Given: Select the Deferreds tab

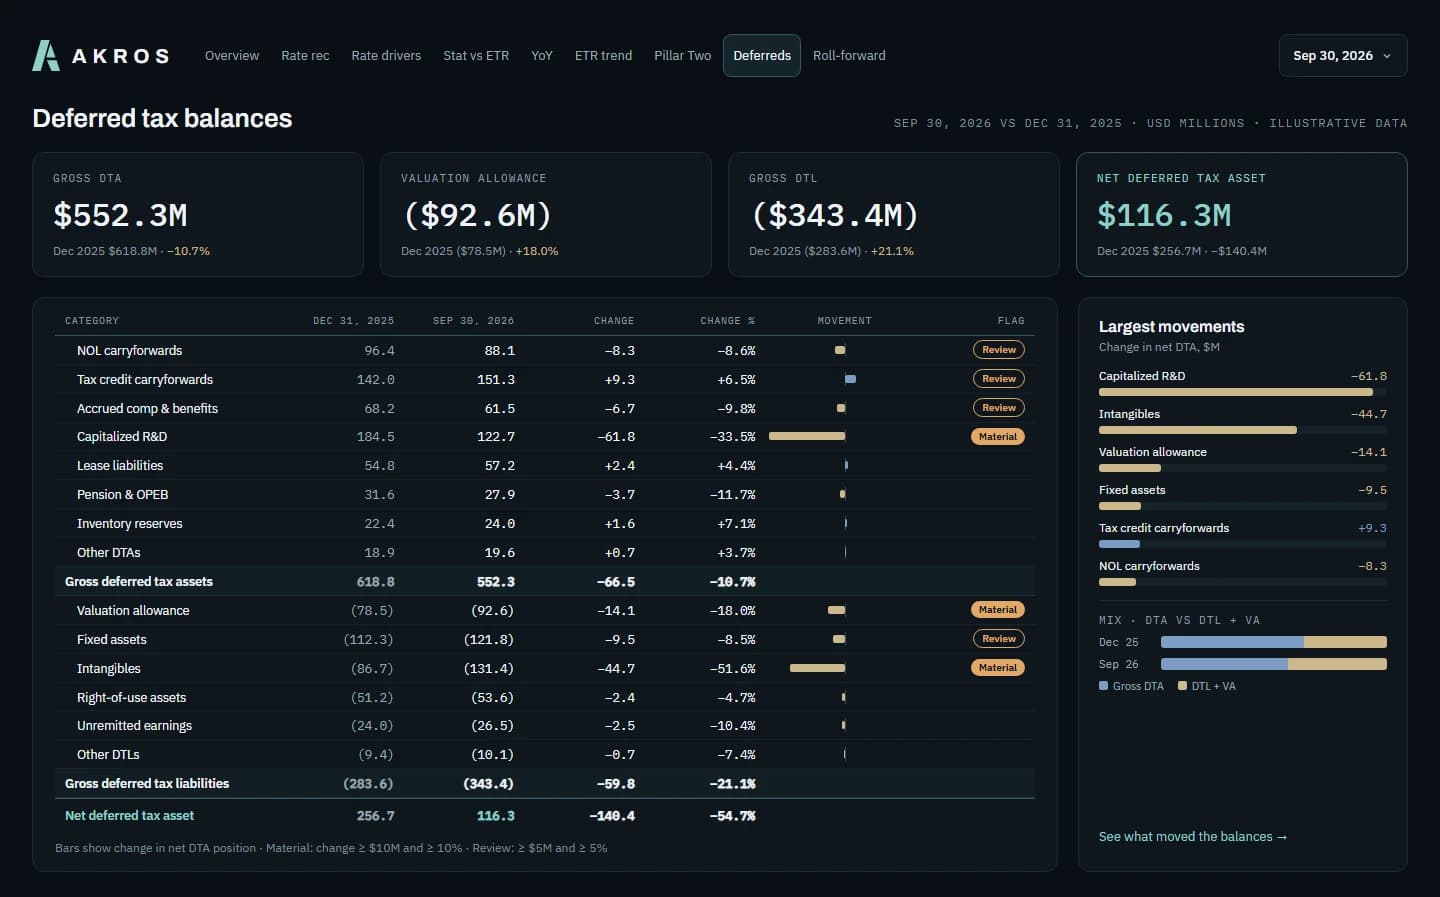Looking at the screenshot, I should pos(762,56).
